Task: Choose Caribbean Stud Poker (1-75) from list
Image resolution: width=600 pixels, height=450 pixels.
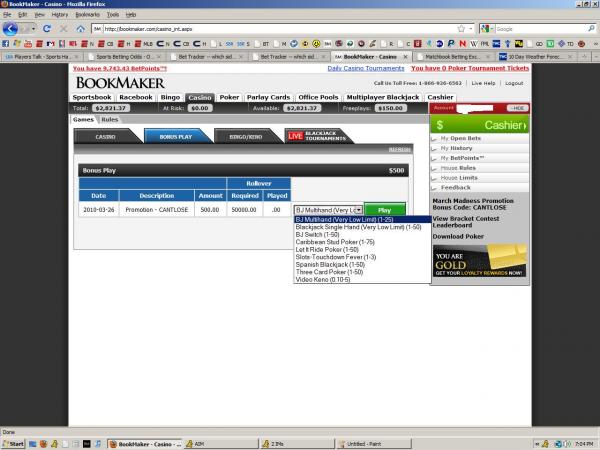Action: (x=335, y=241)
